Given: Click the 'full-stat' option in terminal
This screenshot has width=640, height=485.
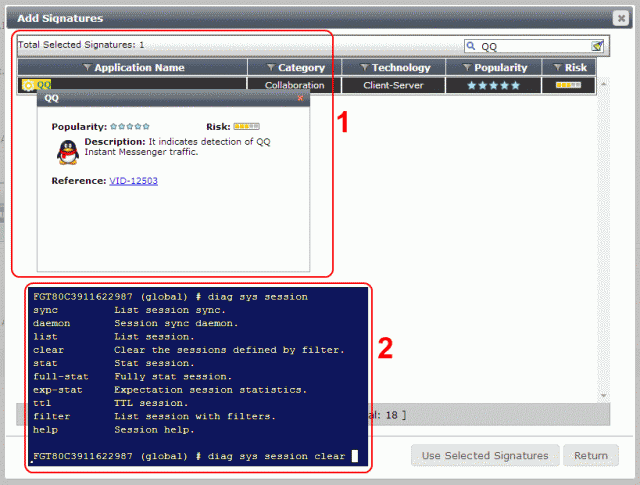Looking at the screenshot, I should 60,376.
